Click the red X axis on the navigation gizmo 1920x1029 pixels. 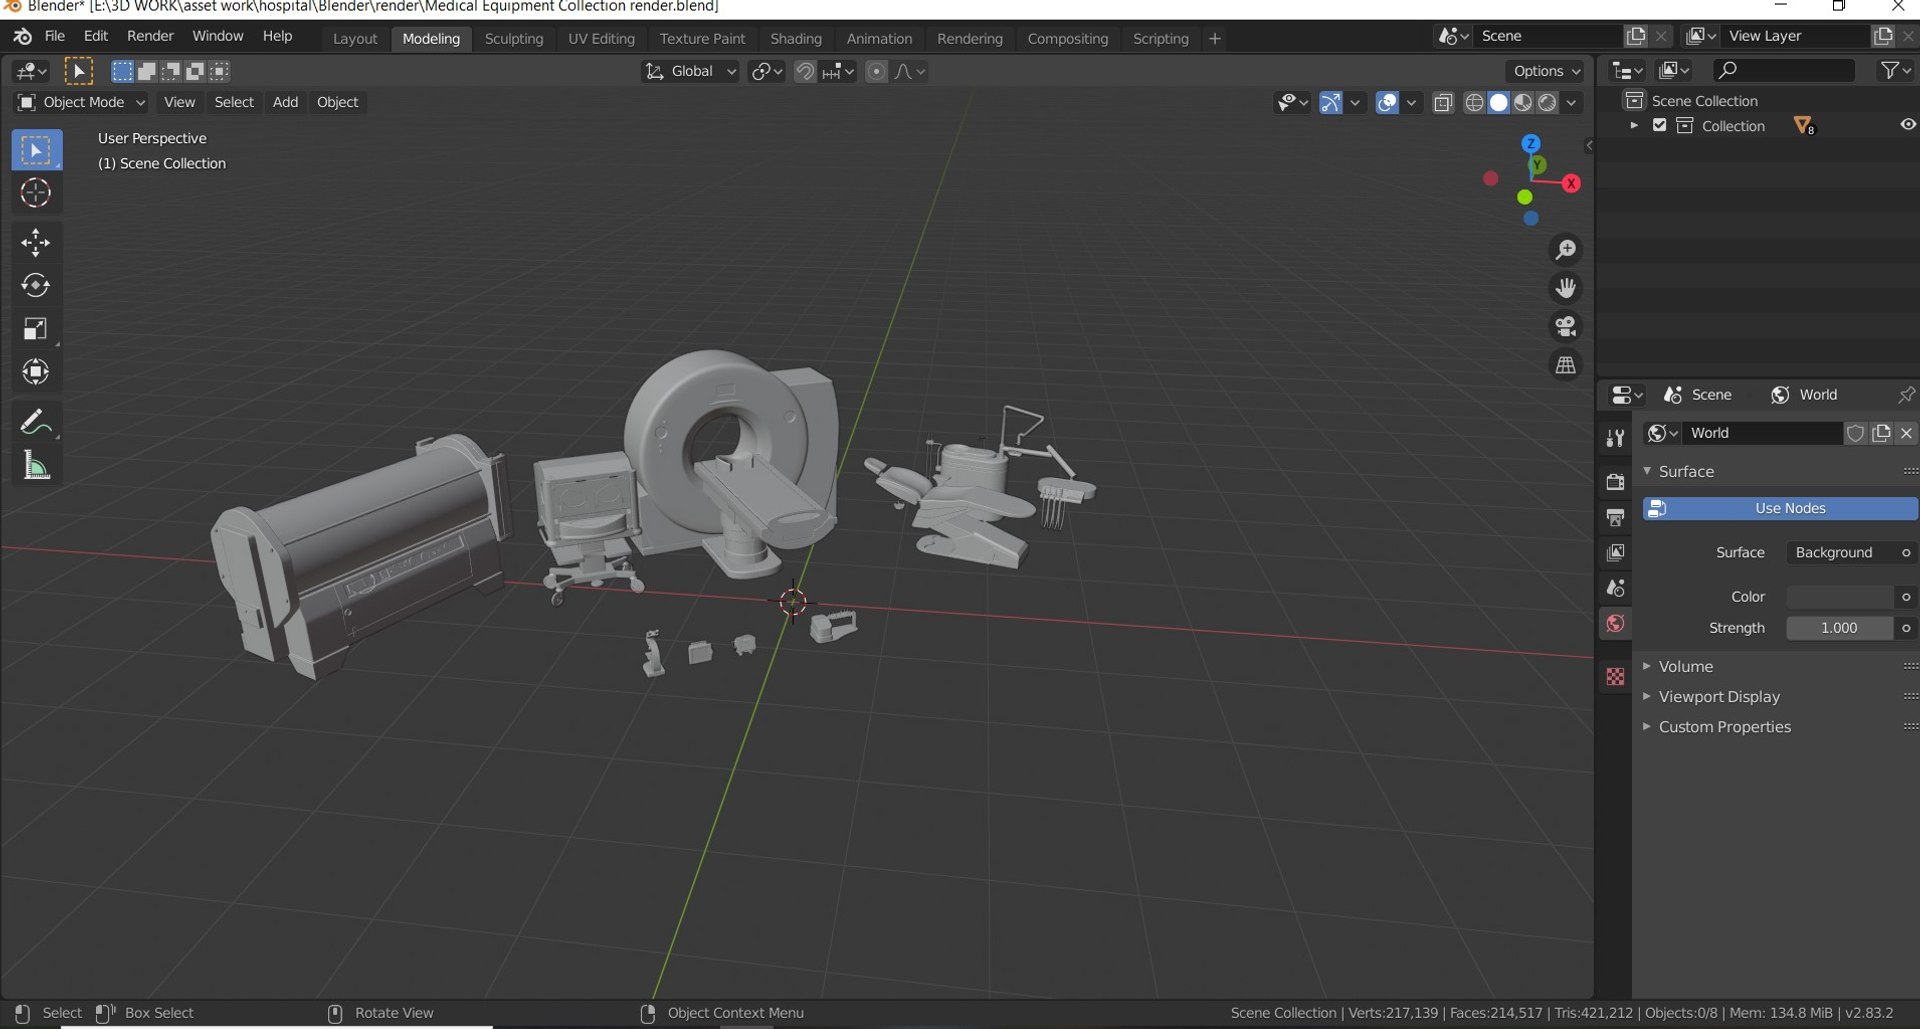pos(1571,183)
